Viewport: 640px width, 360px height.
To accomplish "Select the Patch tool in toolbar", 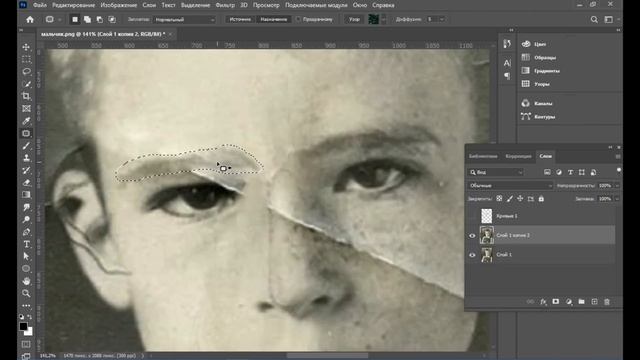I will pyautogui.click(x=26, y=133).
